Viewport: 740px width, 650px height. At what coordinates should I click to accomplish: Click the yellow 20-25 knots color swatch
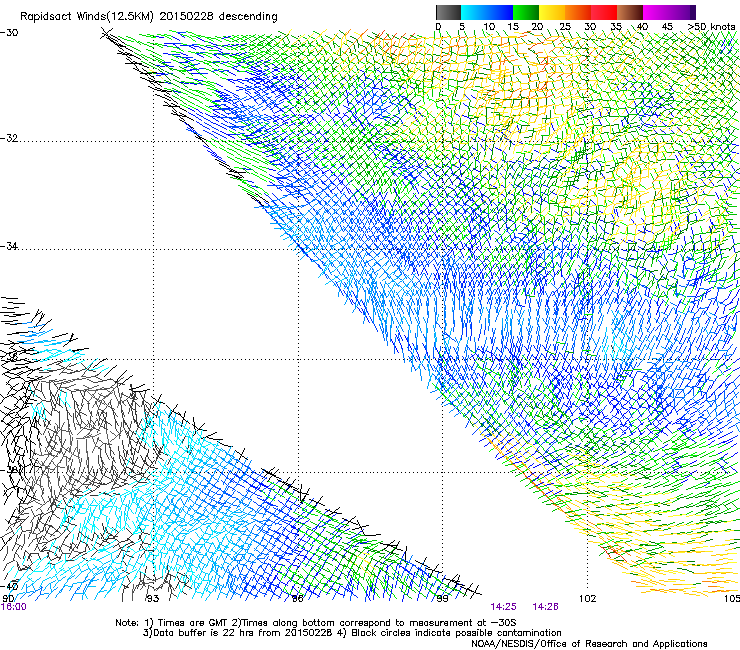(552, 12)
